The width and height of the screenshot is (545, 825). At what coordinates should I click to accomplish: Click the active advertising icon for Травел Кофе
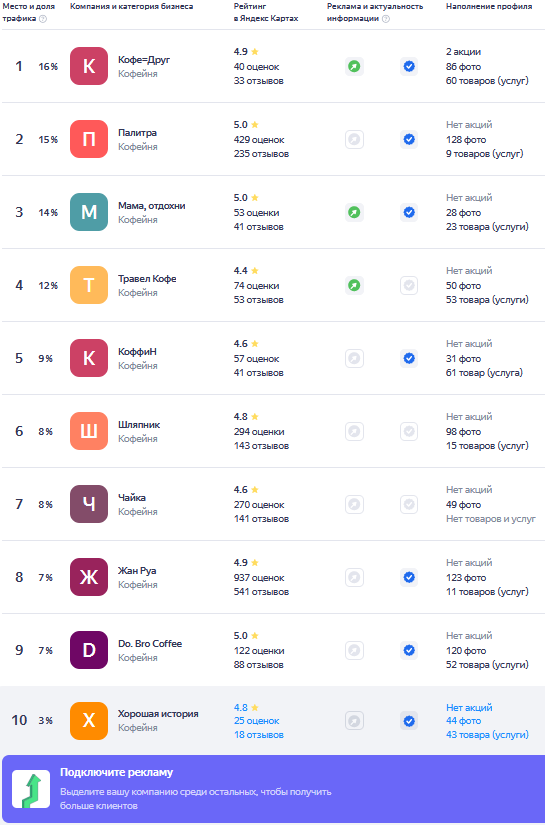(x=354, y=286)
